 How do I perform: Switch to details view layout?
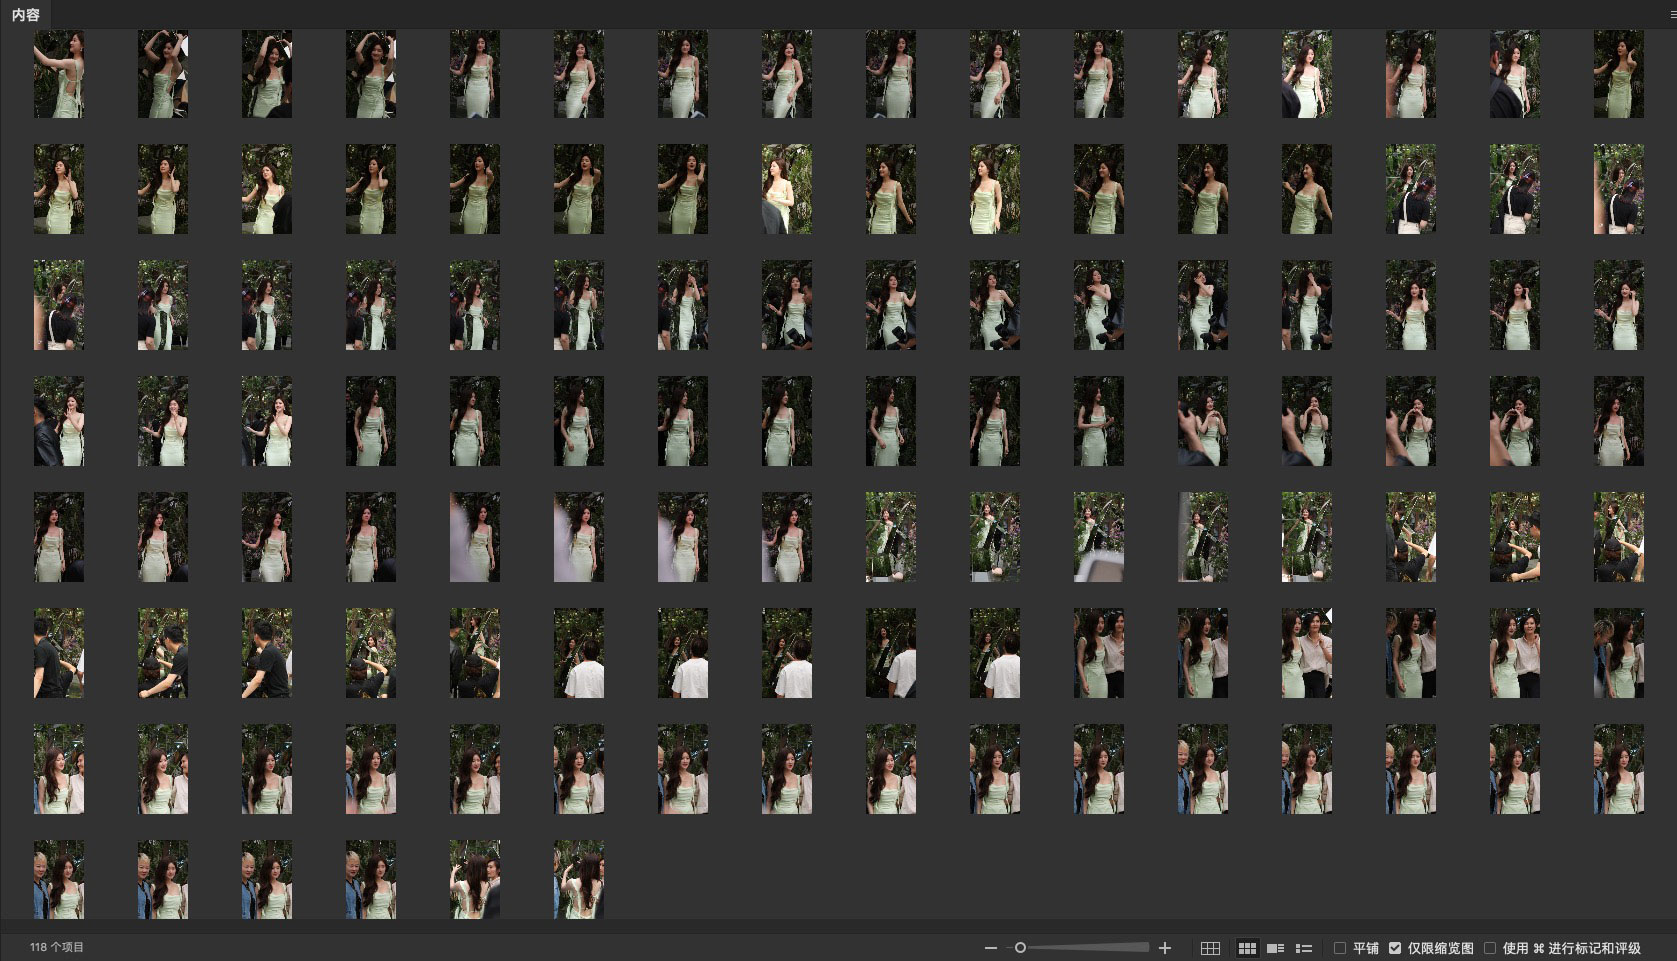coord(1275,948)
